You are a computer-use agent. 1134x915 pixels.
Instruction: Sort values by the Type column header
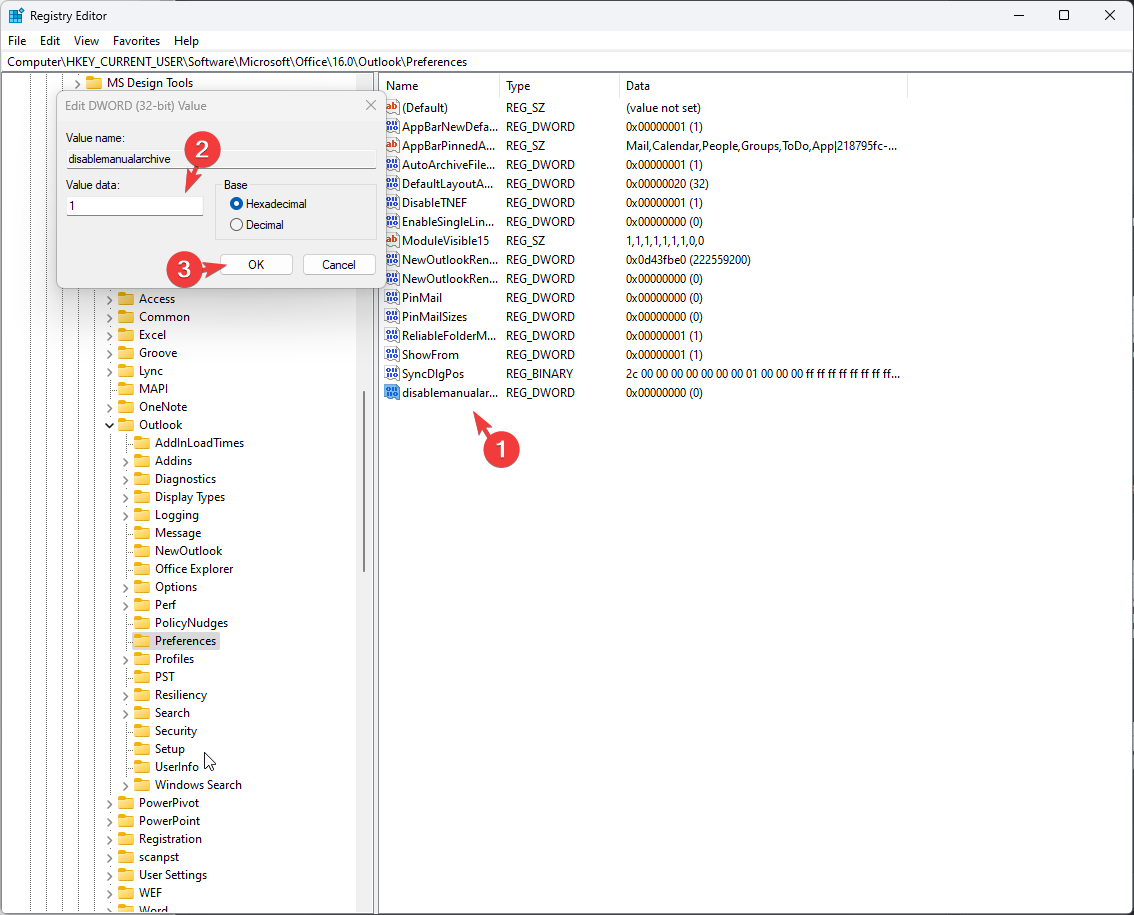(559, 85)
